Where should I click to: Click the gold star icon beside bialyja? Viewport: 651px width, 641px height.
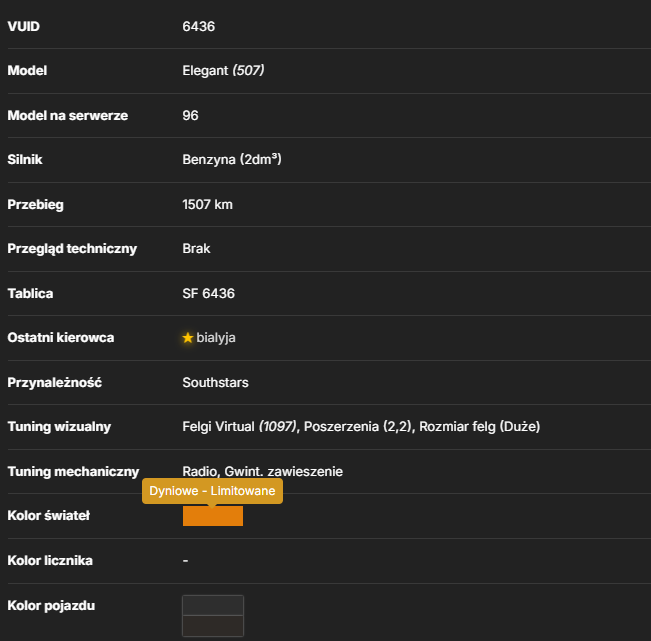[188, 338]
